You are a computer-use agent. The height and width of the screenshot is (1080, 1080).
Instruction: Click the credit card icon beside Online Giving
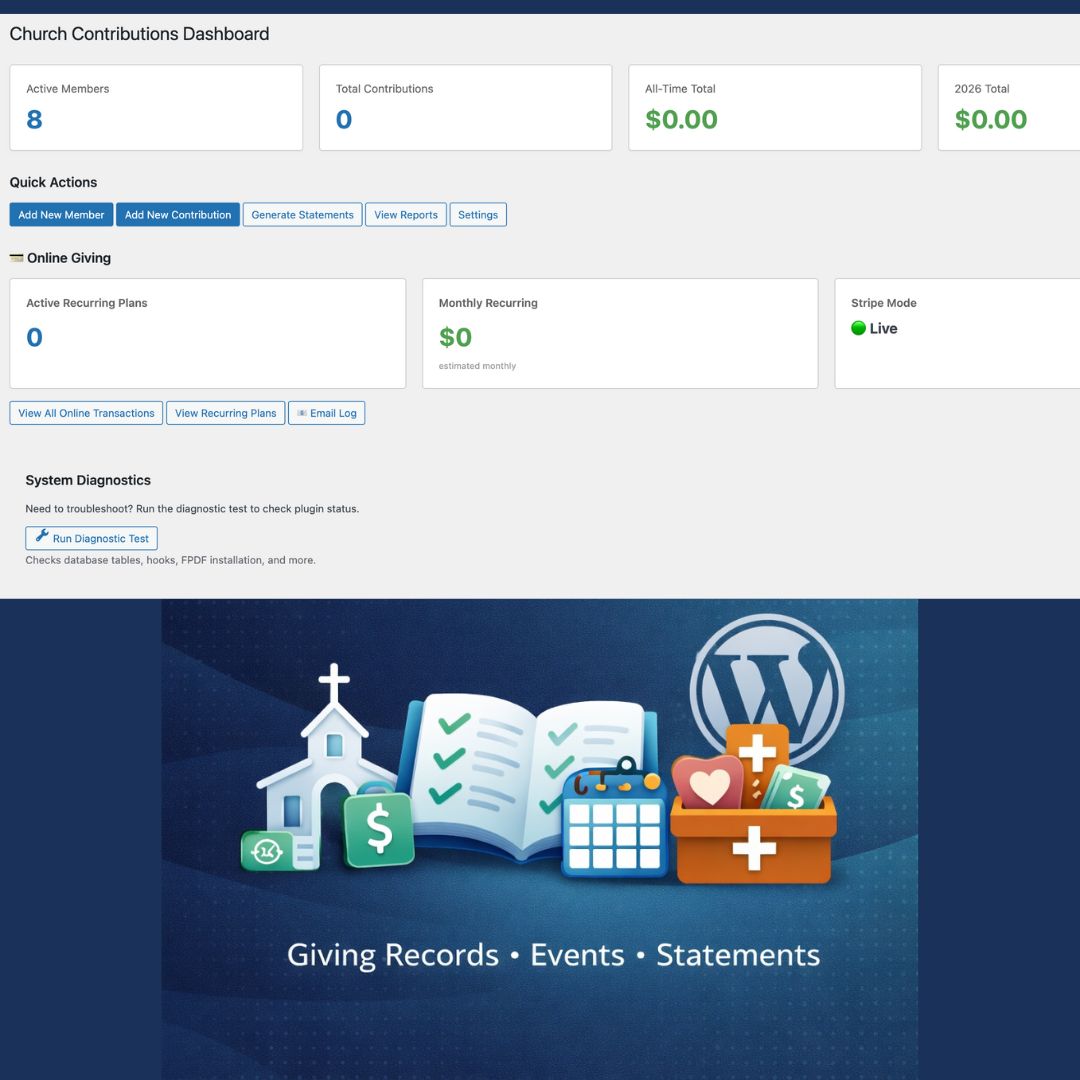click(x=16, y=258)
